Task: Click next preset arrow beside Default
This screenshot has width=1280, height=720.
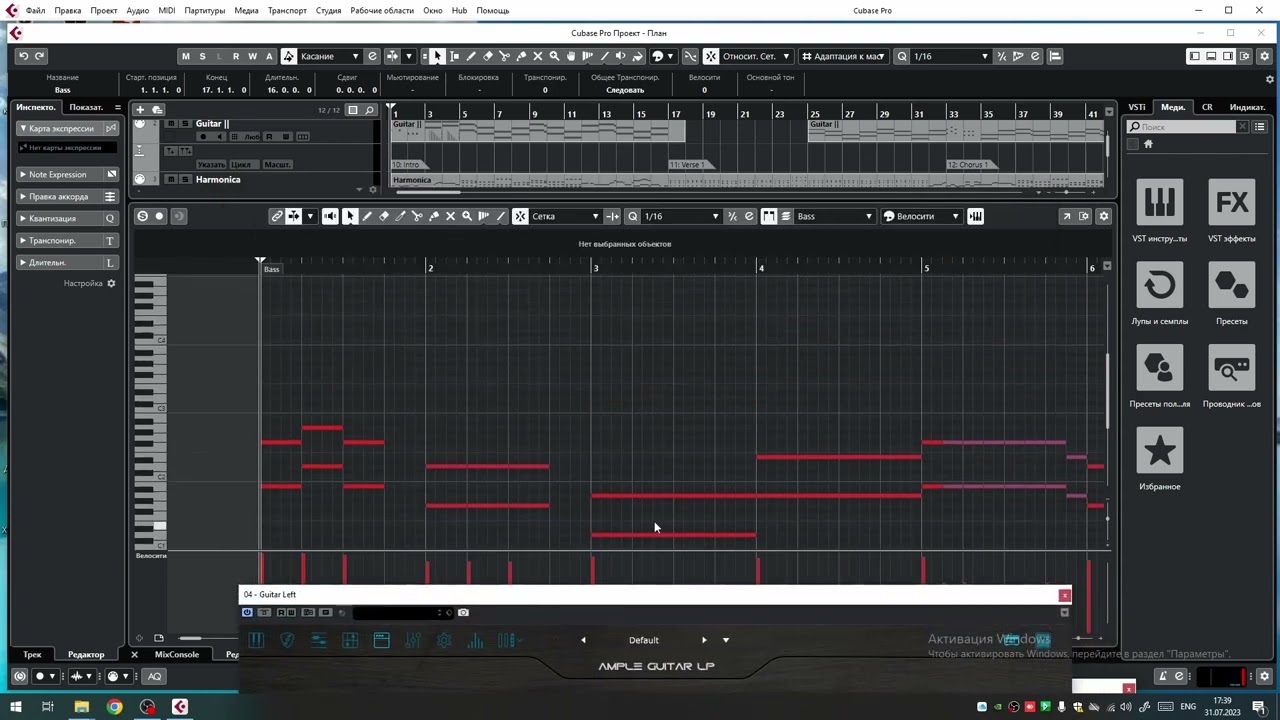Action: (x=704, y=640)
